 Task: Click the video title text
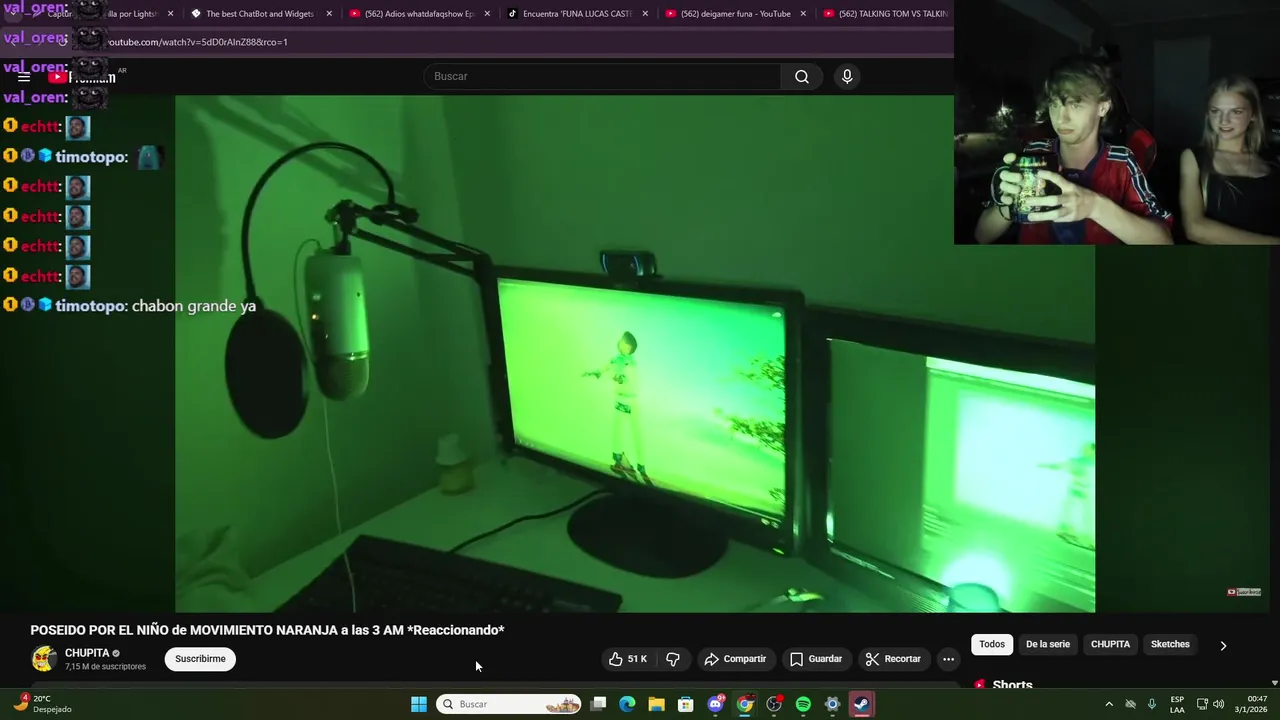(267, 630)
